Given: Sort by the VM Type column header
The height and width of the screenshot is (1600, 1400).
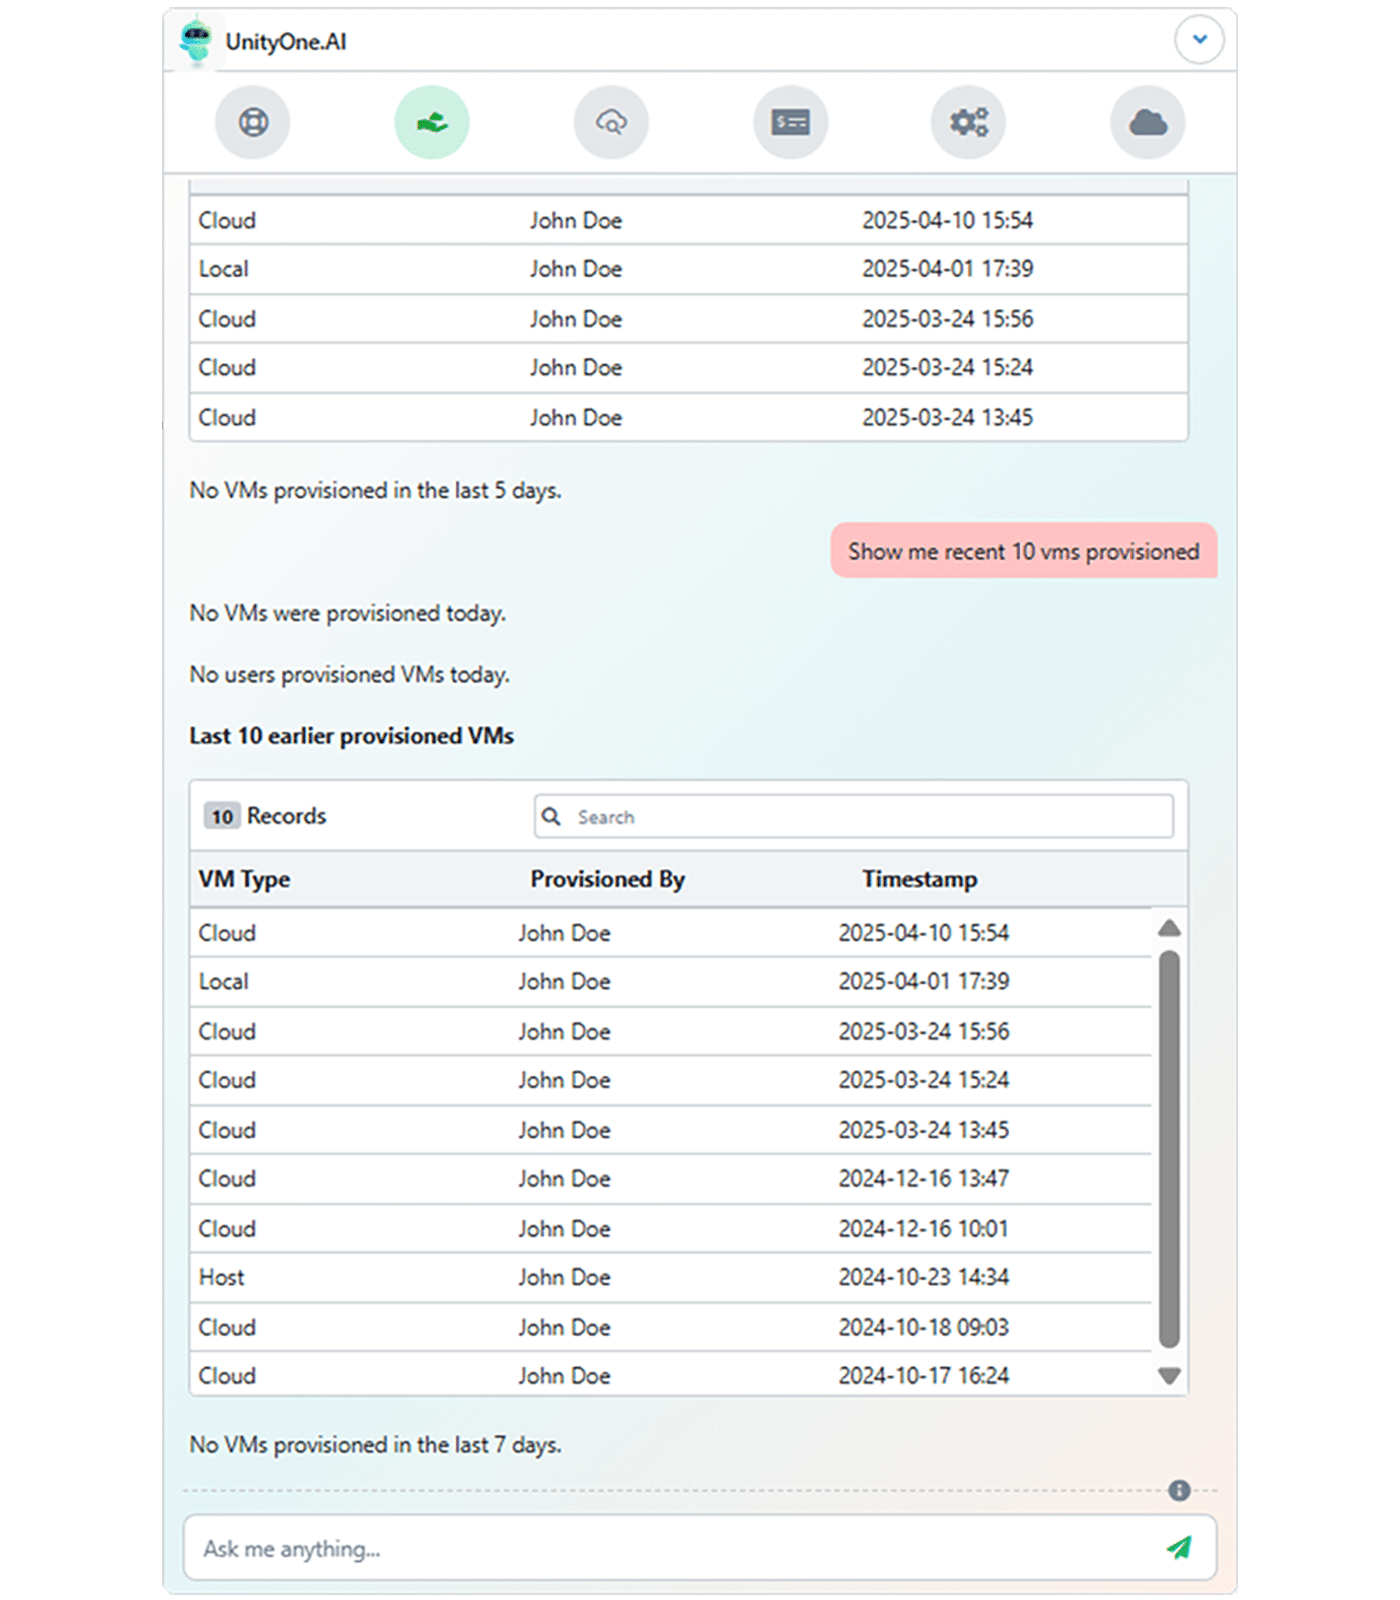Looking at the screenshot, I should click(245, 879).
